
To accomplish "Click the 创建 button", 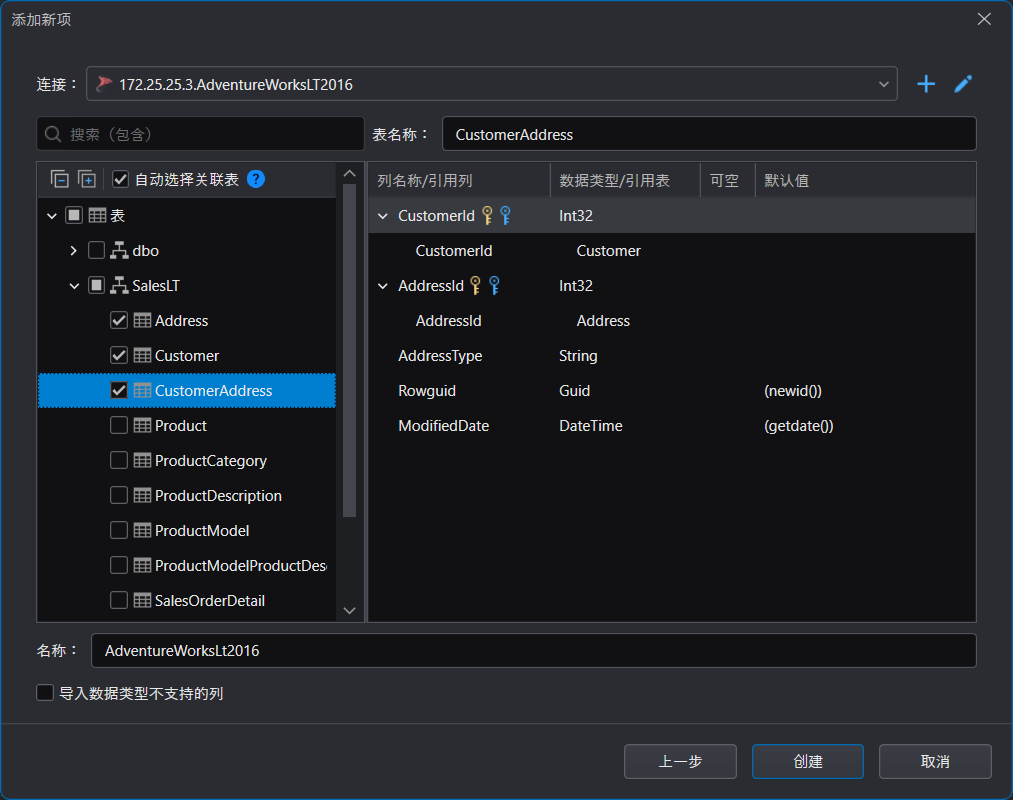I will 808,761.
